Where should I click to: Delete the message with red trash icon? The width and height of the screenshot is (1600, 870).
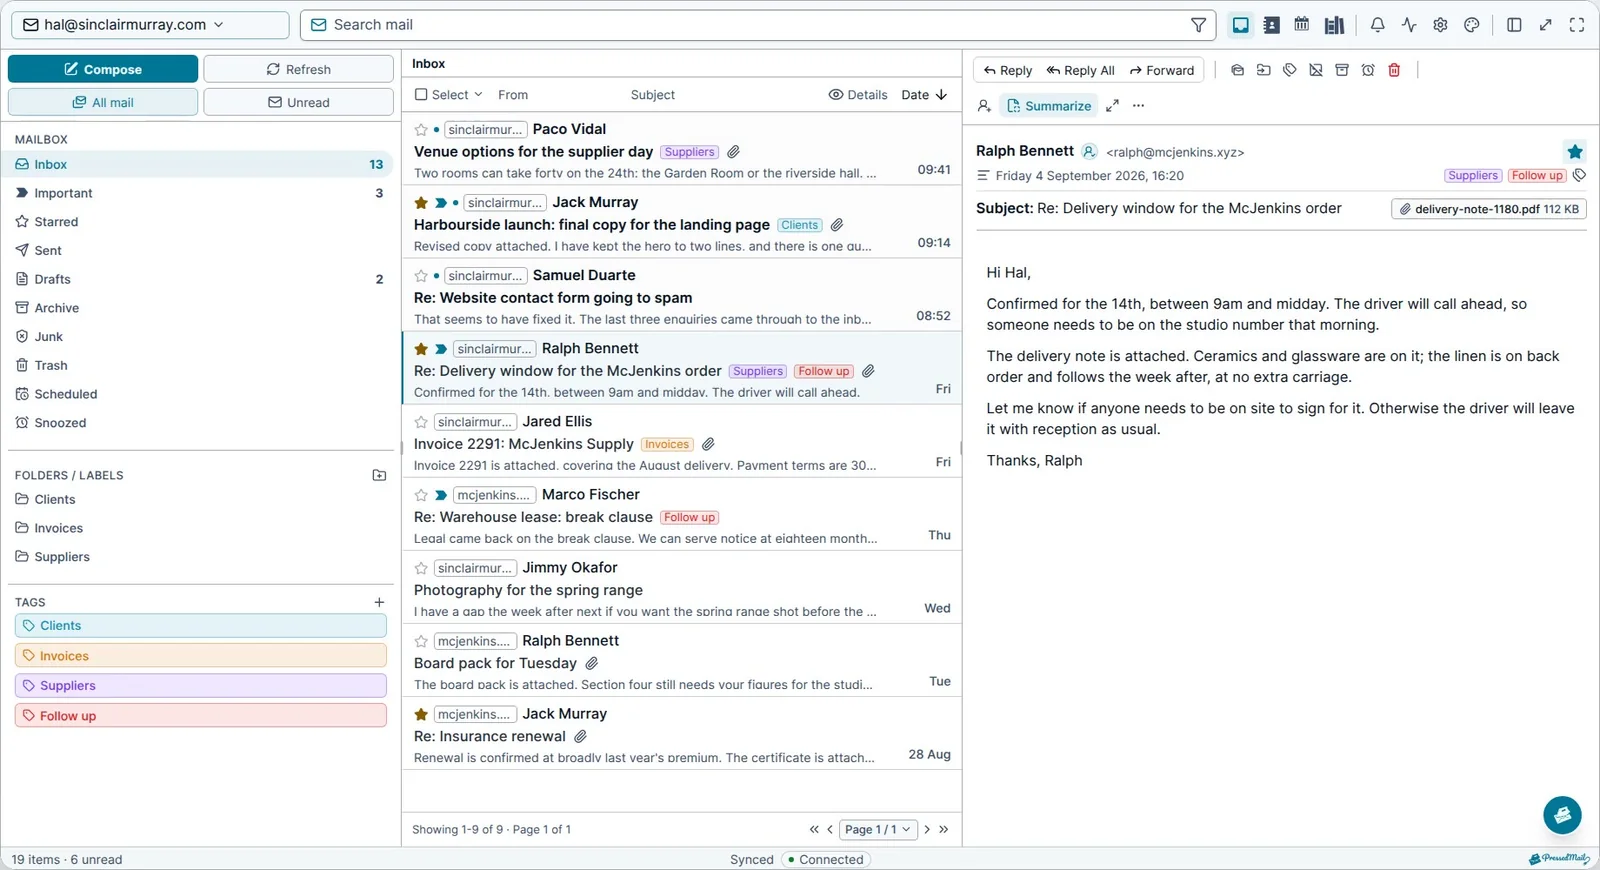point(1394,70)
